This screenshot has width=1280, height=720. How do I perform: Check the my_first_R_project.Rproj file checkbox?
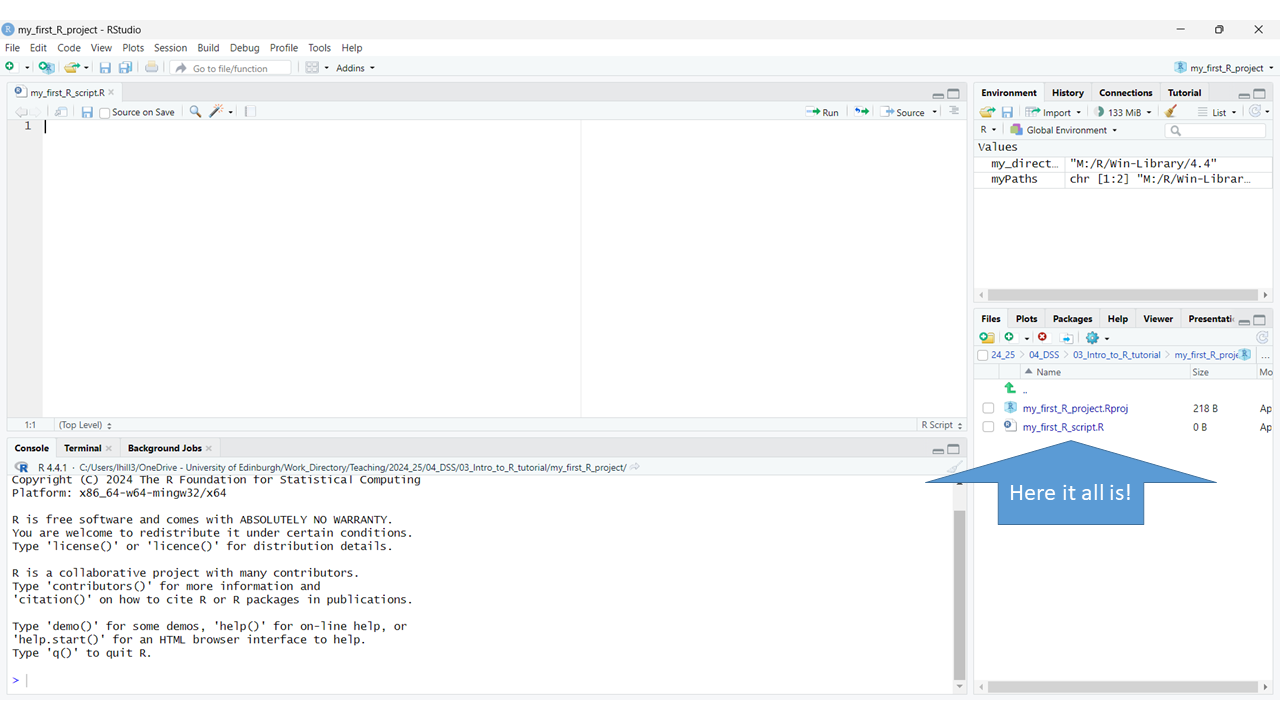988,408
